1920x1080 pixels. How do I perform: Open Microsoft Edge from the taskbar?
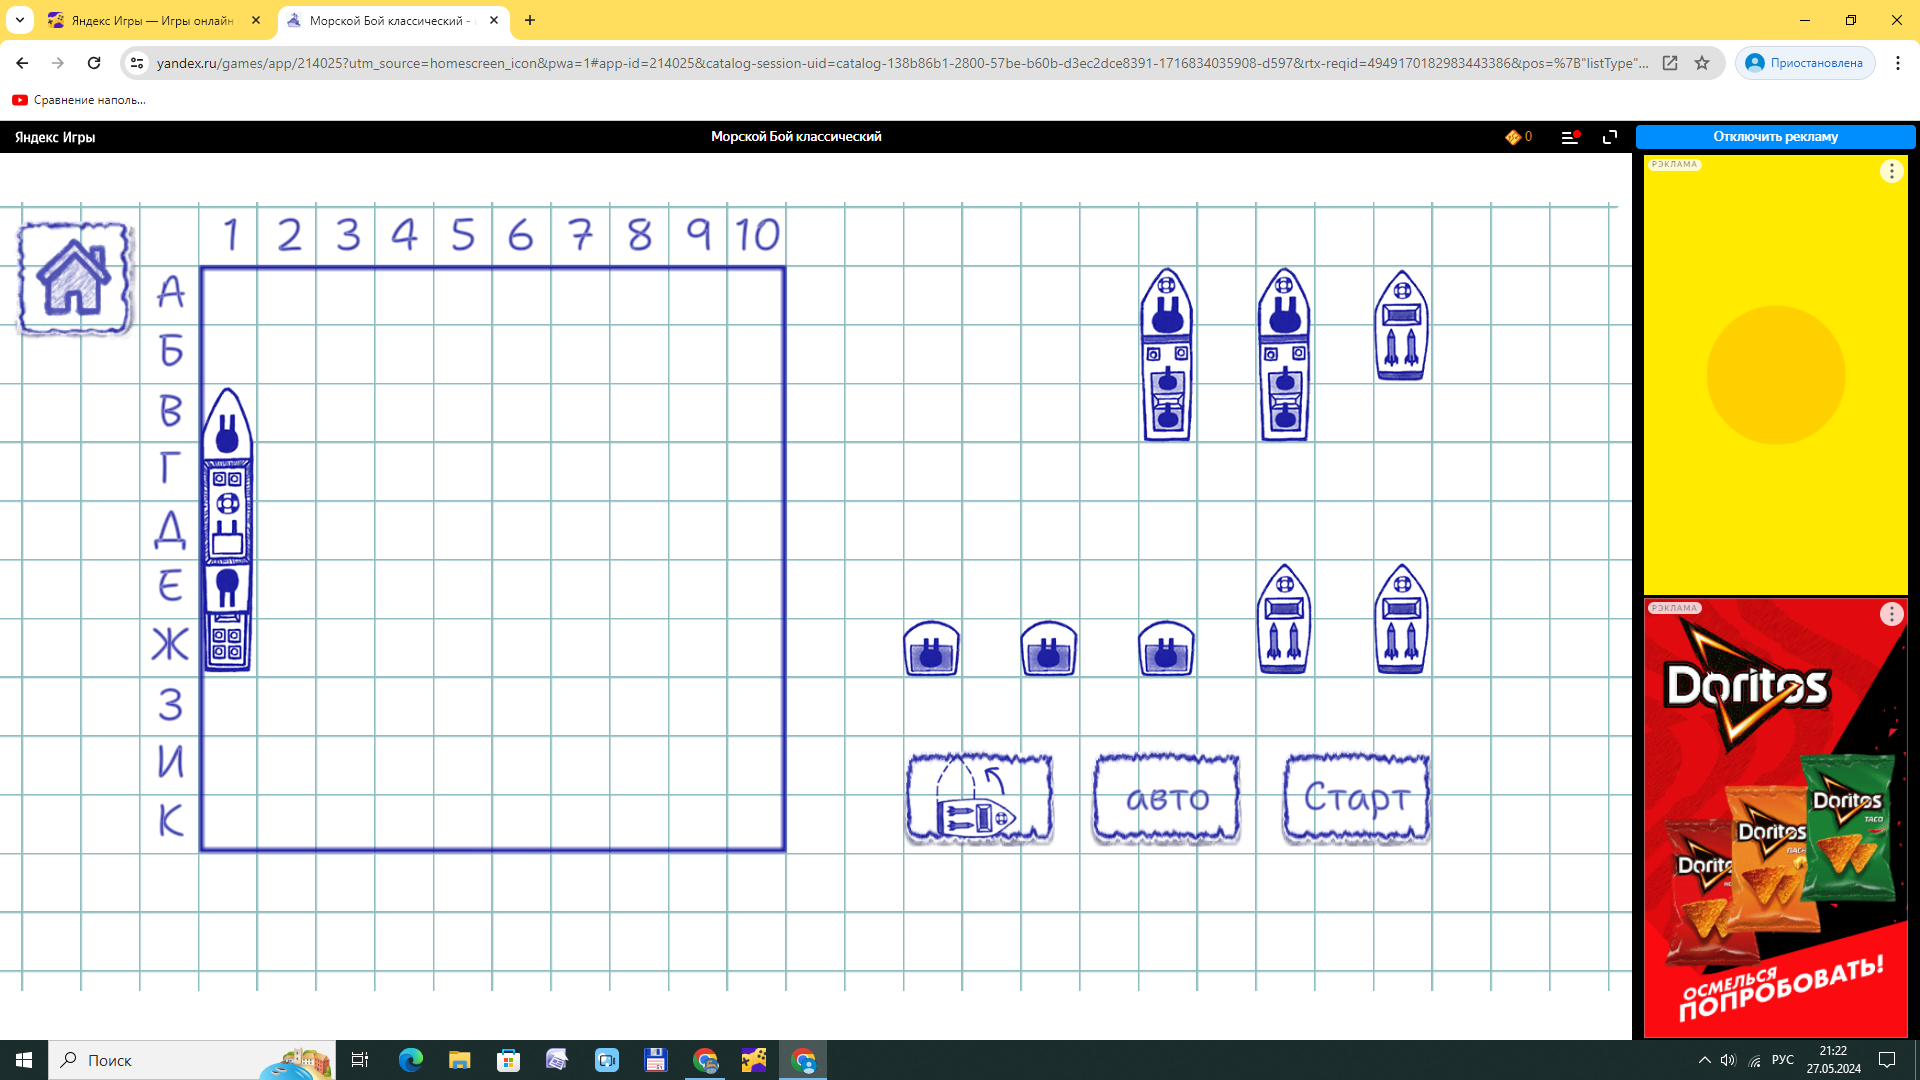[x=411, y=1060]
